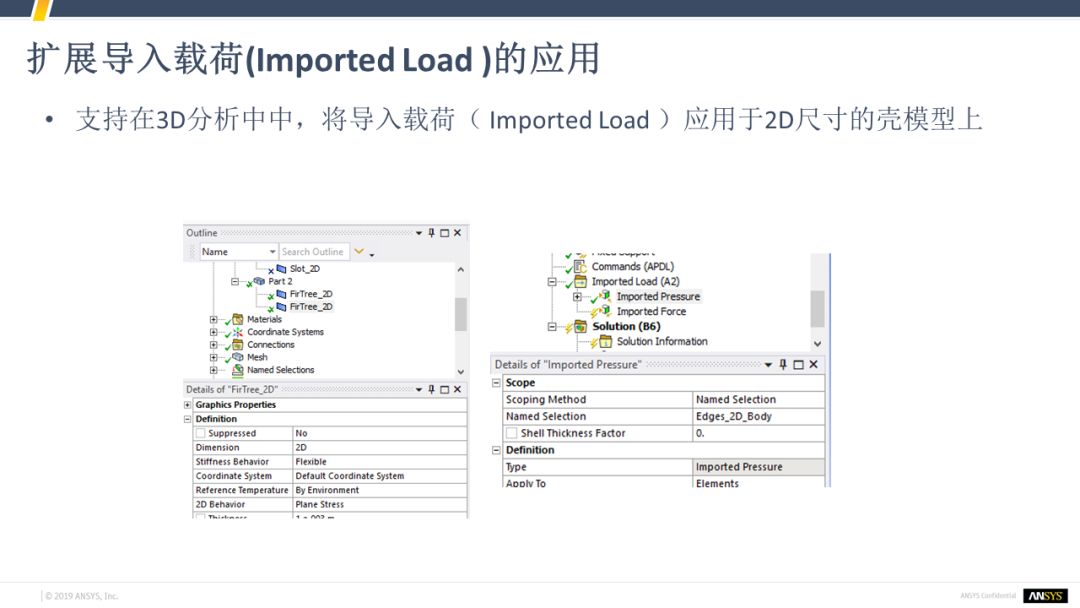Screen dimensions: 1080x608
Task: Collapse the Part 2 tree node
Action: pyautogui.click(x=236, y=282)
